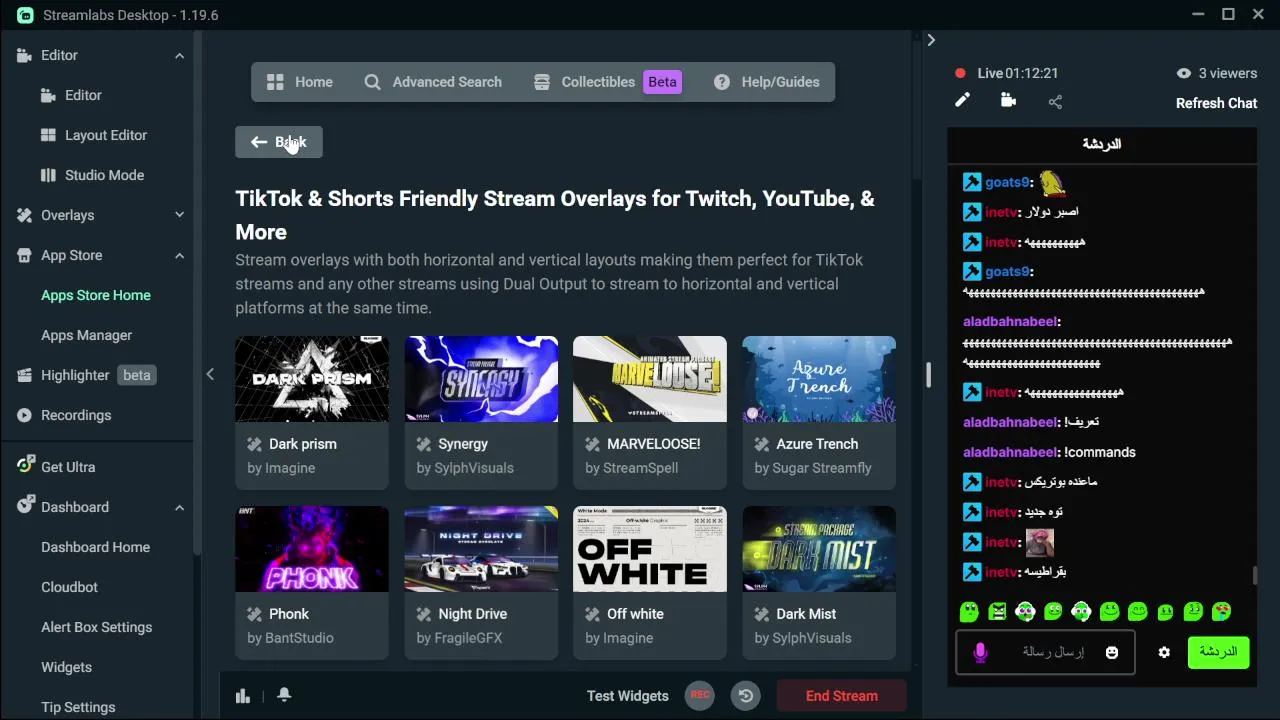Image resolution: width=1280 pixels, height=720 pixels.
Task: Select the angry face emote
Action: [x=997, y=611]
